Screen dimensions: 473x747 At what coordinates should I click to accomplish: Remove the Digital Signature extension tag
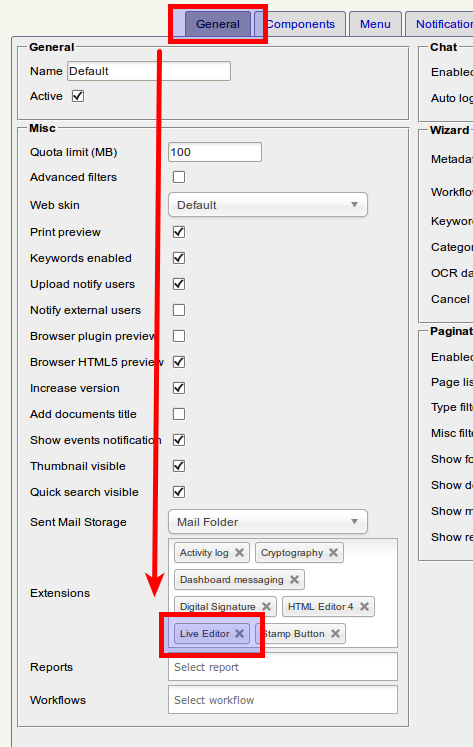click(x=266, y=606)
